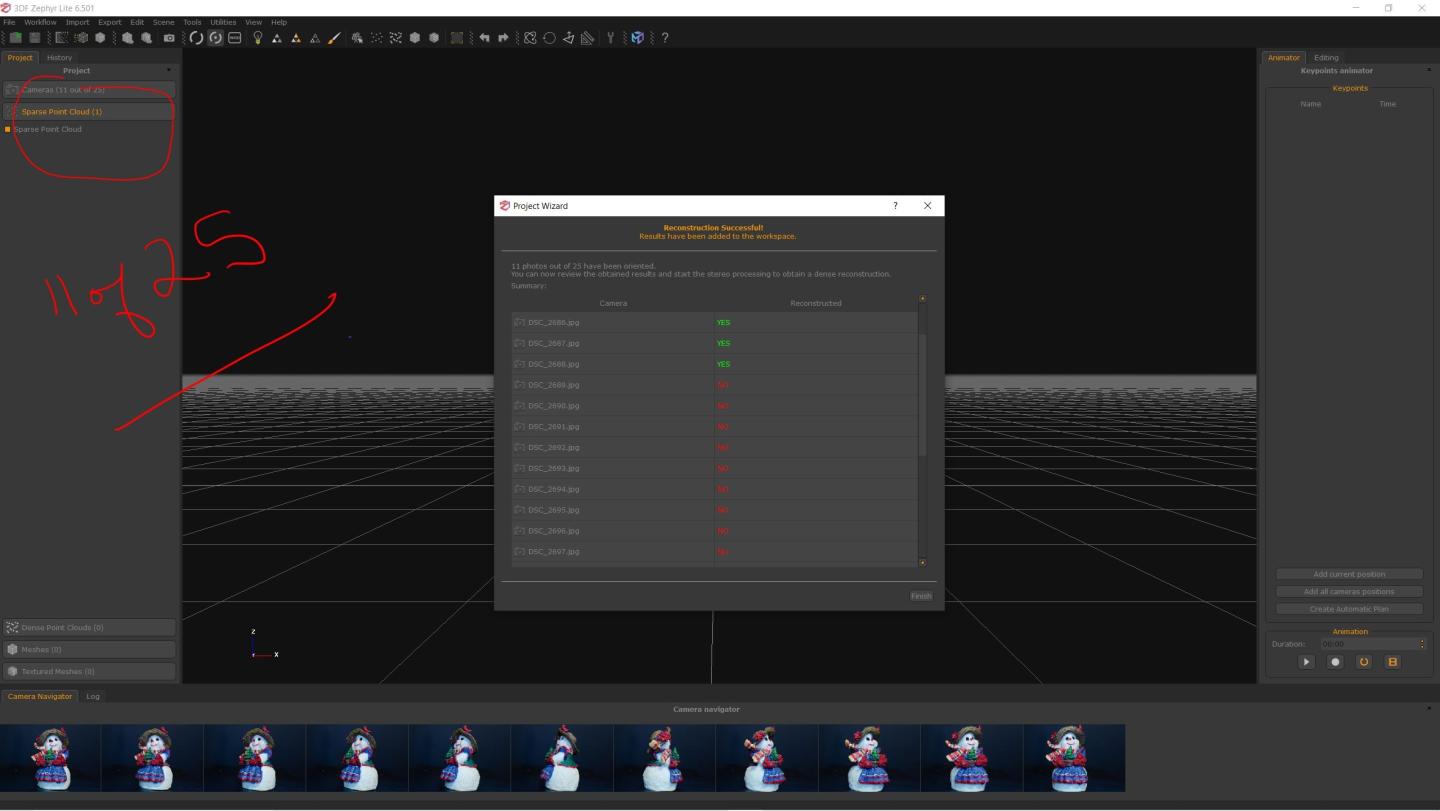This screenshot has height=811, width=1440.
Task: Click the wizard summary scrollbar up arrow
Action: [x=922, y=298]
